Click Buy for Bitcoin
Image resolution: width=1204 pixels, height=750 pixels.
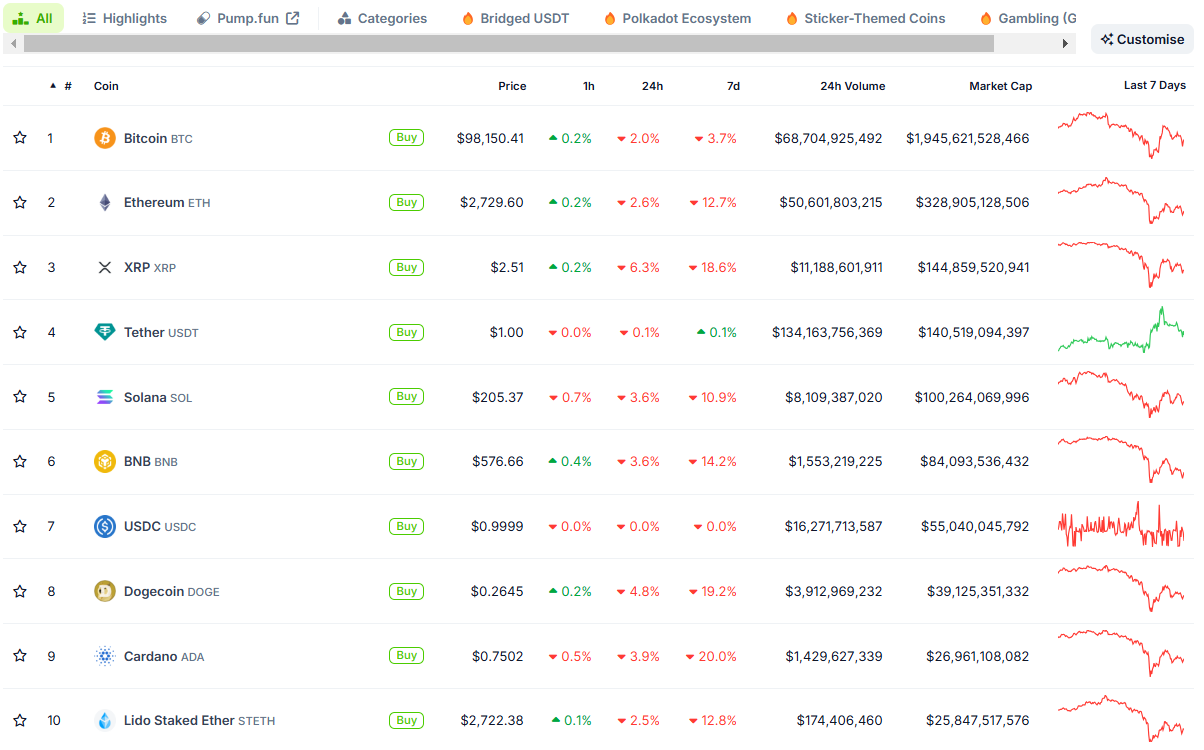point(406,138)
